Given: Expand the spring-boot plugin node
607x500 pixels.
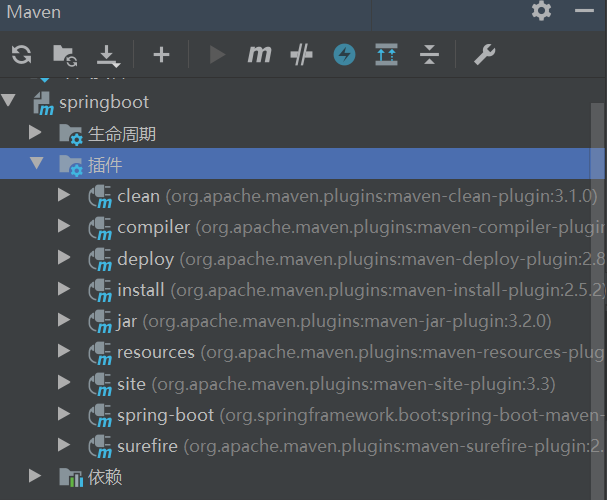Looking at the screenshot, I should (64, 414).
